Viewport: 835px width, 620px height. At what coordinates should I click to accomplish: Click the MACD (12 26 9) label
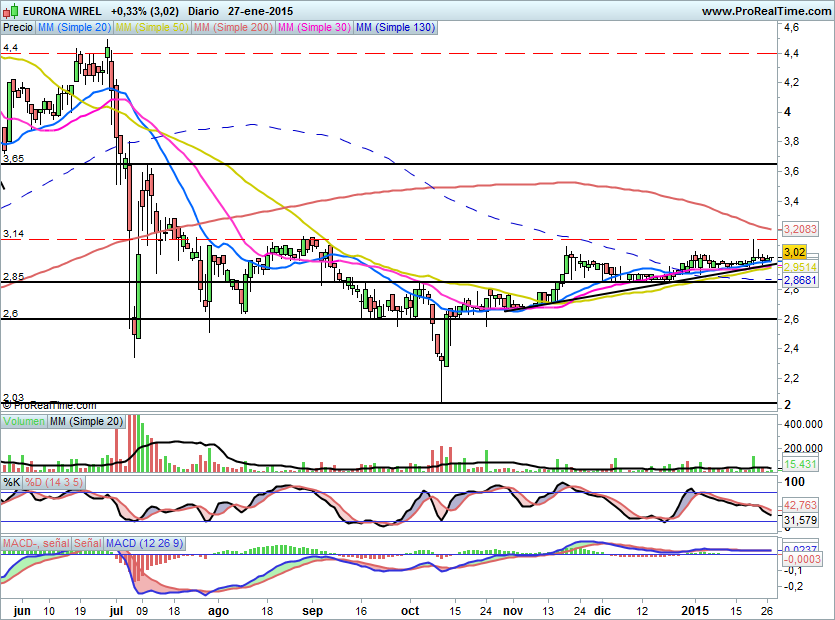[x=145, y=543]
